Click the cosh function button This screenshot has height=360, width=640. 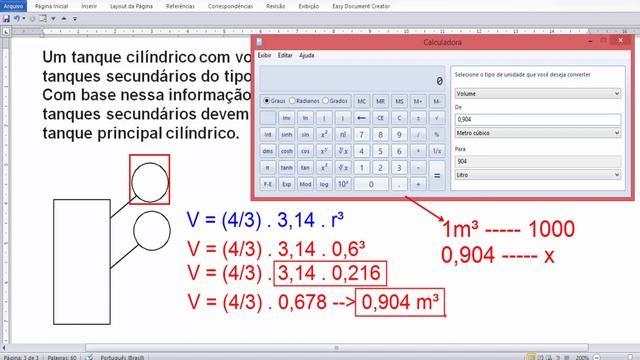(x=287, y=151)
